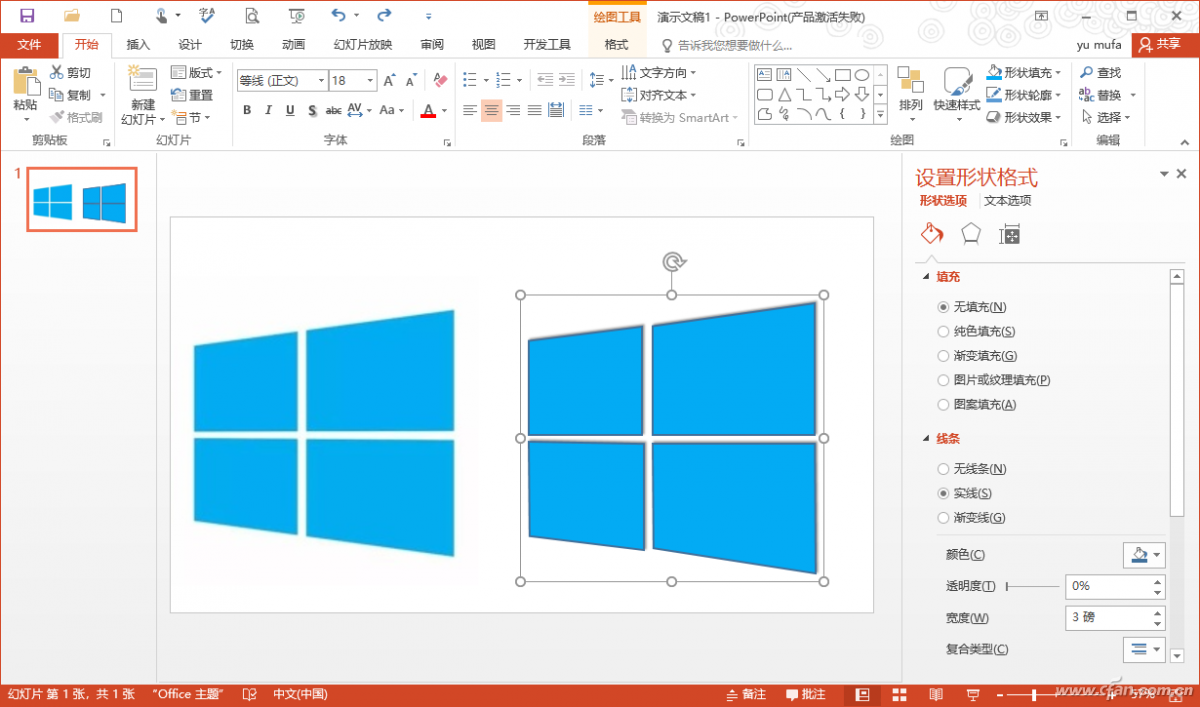1200x707 pixels.
Task: Click the bulleted list icon
Action: pyautogui.click(x=470, y=80)
